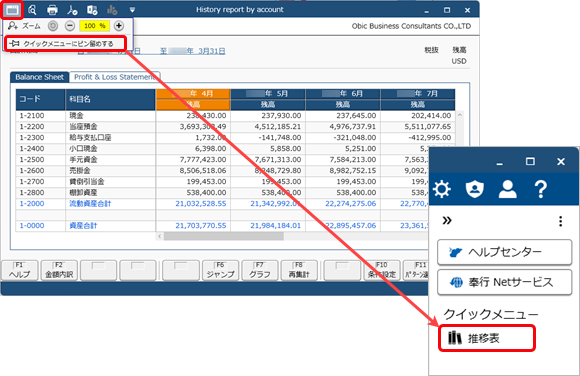Open the display menu icon in title bar

click(12, 10)
